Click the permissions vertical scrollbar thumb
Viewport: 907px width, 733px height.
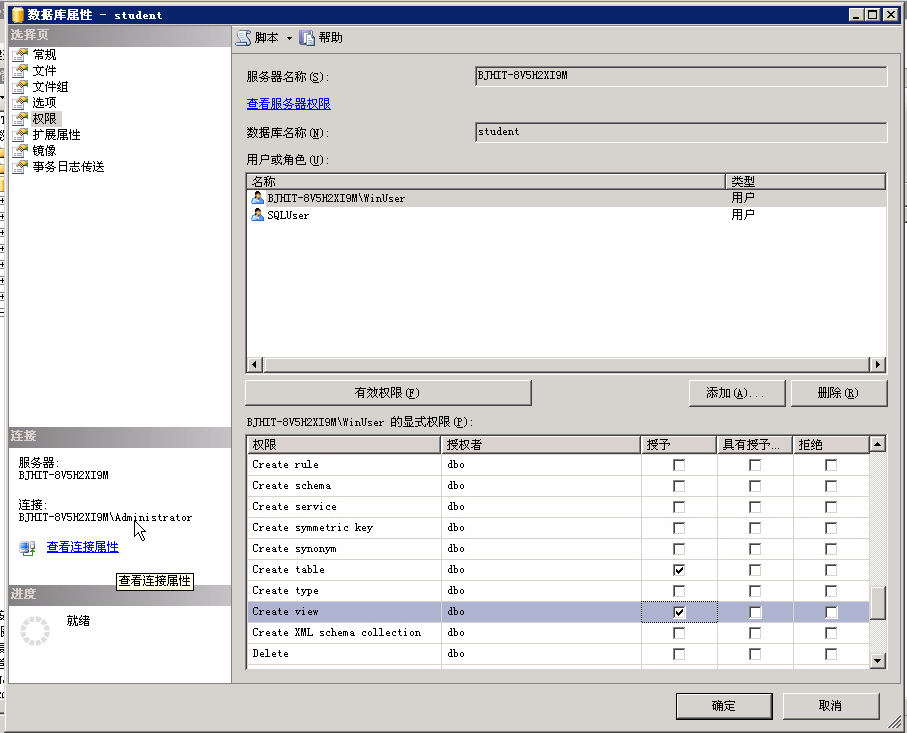877,603
